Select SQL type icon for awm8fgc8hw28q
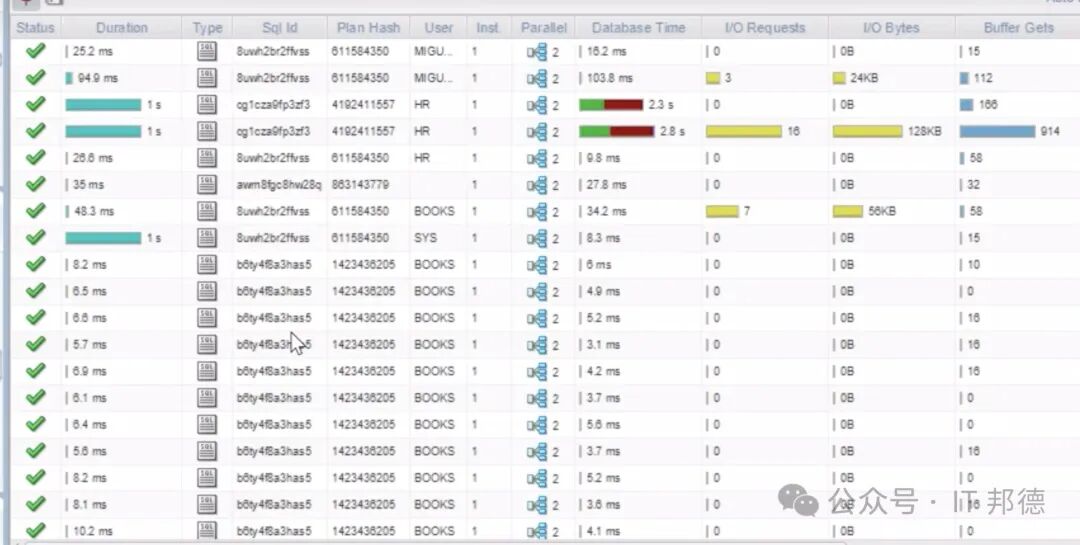Screen dimensions: 1080x545 [x=207, y=185]
